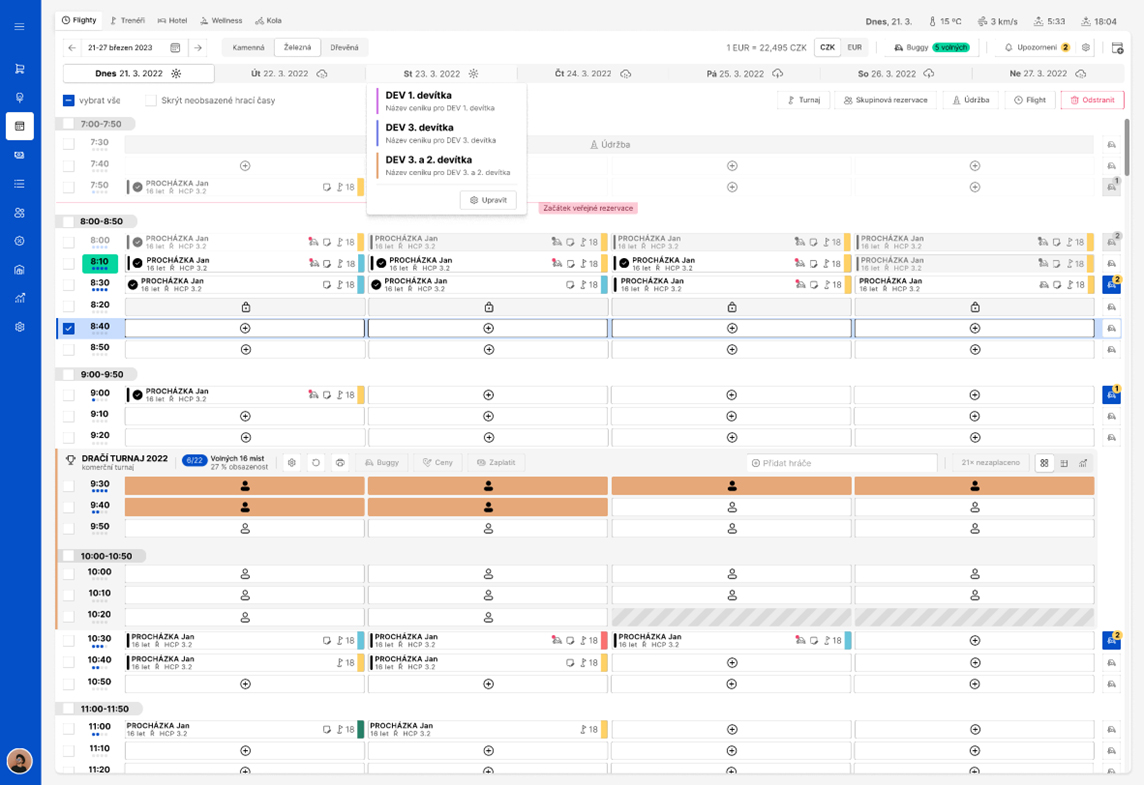This screenshot has width=1144, height=785.
Task: Go to next week arrow
Action: coord(198,48)
